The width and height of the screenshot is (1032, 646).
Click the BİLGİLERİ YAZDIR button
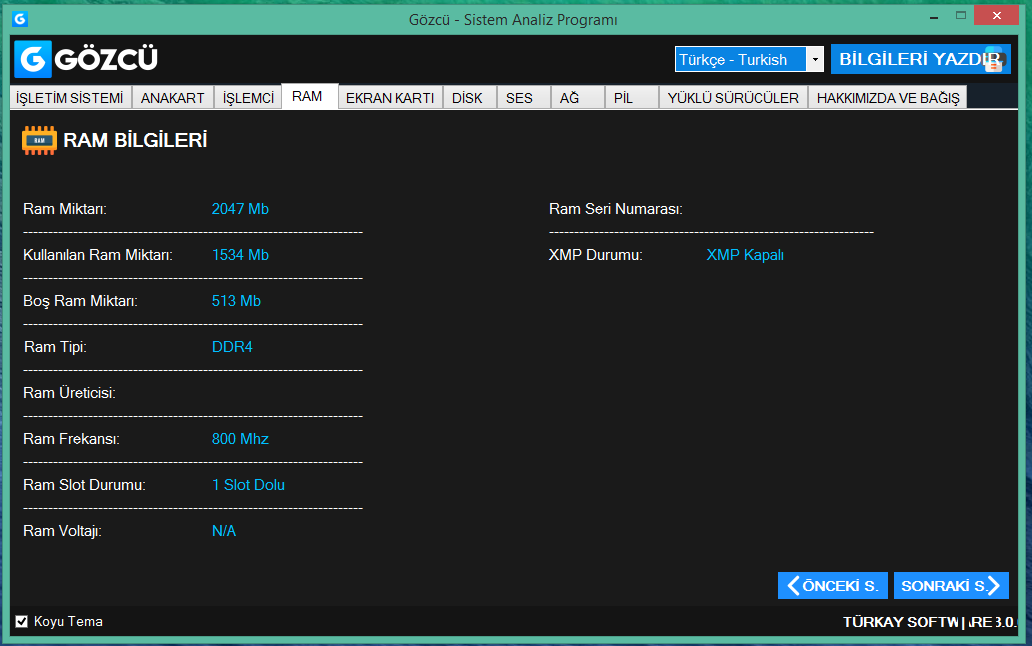click(921, 59)
